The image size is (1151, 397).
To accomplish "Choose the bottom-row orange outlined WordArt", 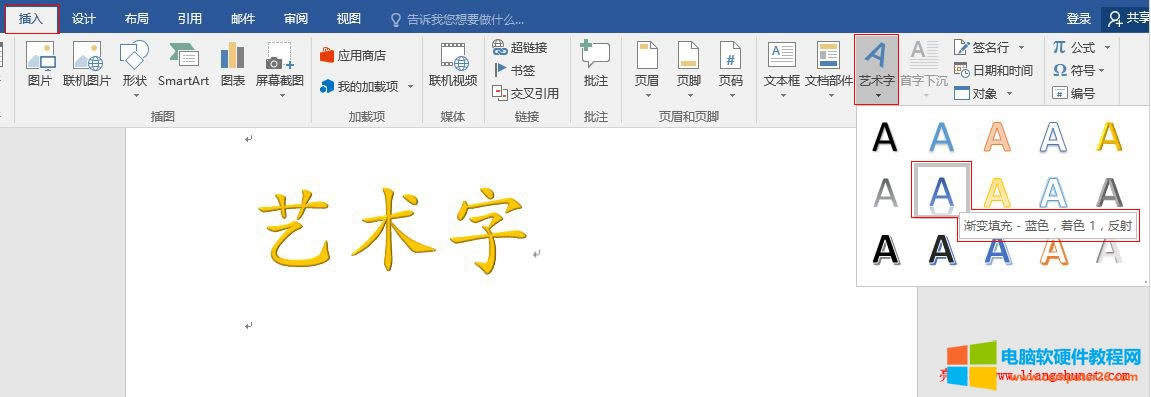I will click(1053, 250).
